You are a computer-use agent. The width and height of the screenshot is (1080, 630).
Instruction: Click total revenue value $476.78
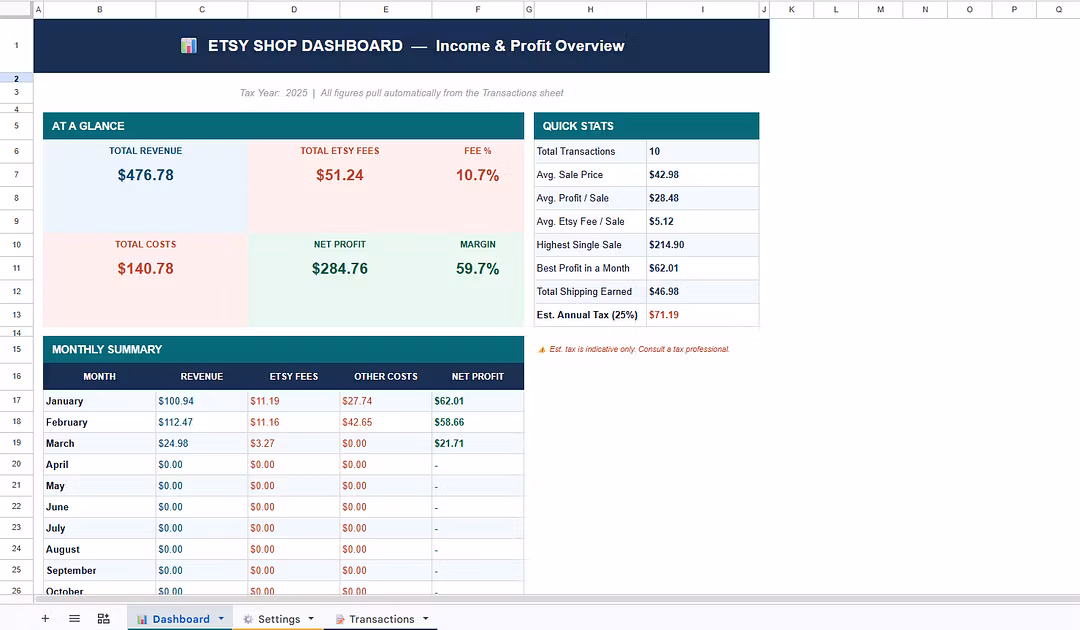(145, 175)
